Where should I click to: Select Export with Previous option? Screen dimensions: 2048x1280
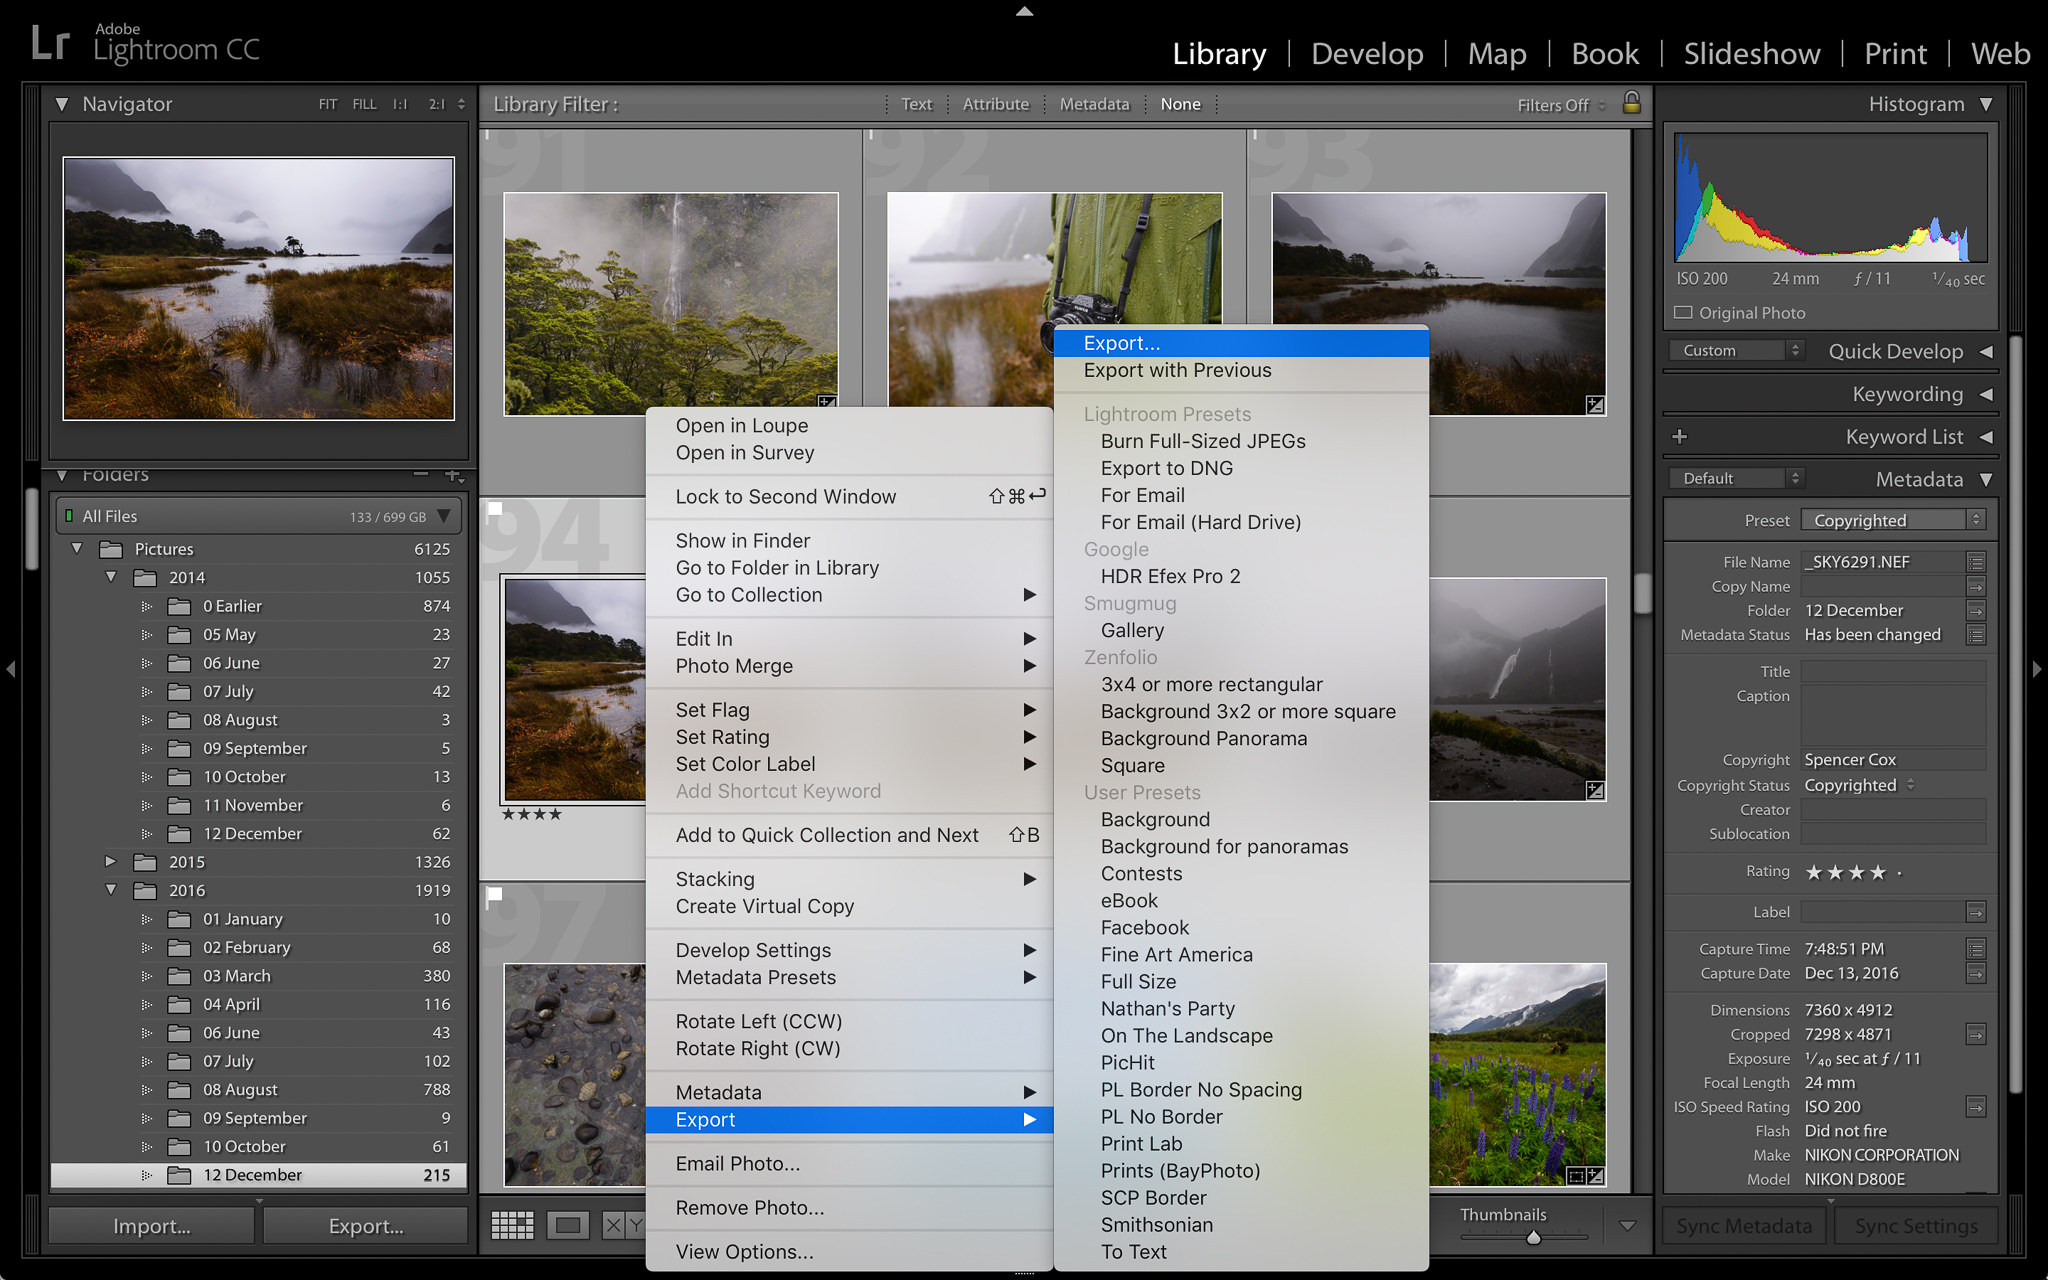[1177, 370]
